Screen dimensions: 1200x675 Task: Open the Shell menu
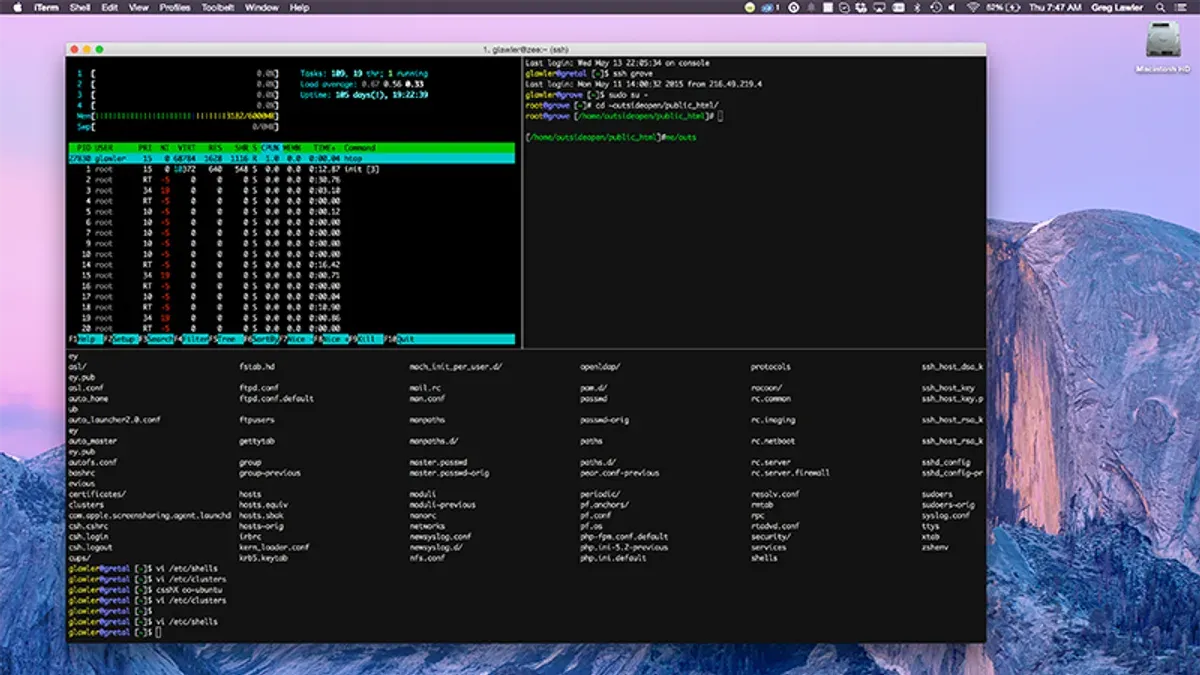click(x=81, y=7)
